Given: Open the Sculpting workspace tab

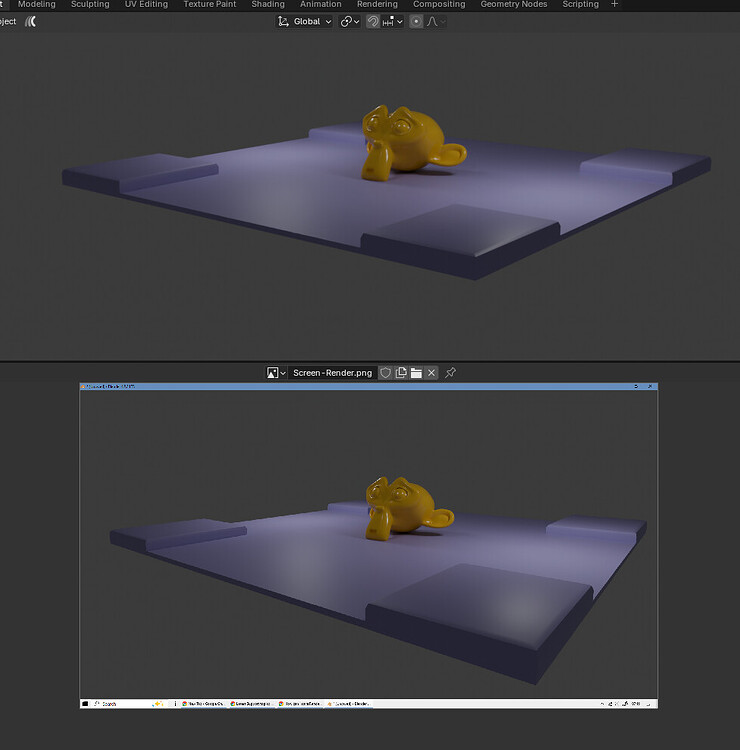Looking at the screenshot, I should (90, 4).
